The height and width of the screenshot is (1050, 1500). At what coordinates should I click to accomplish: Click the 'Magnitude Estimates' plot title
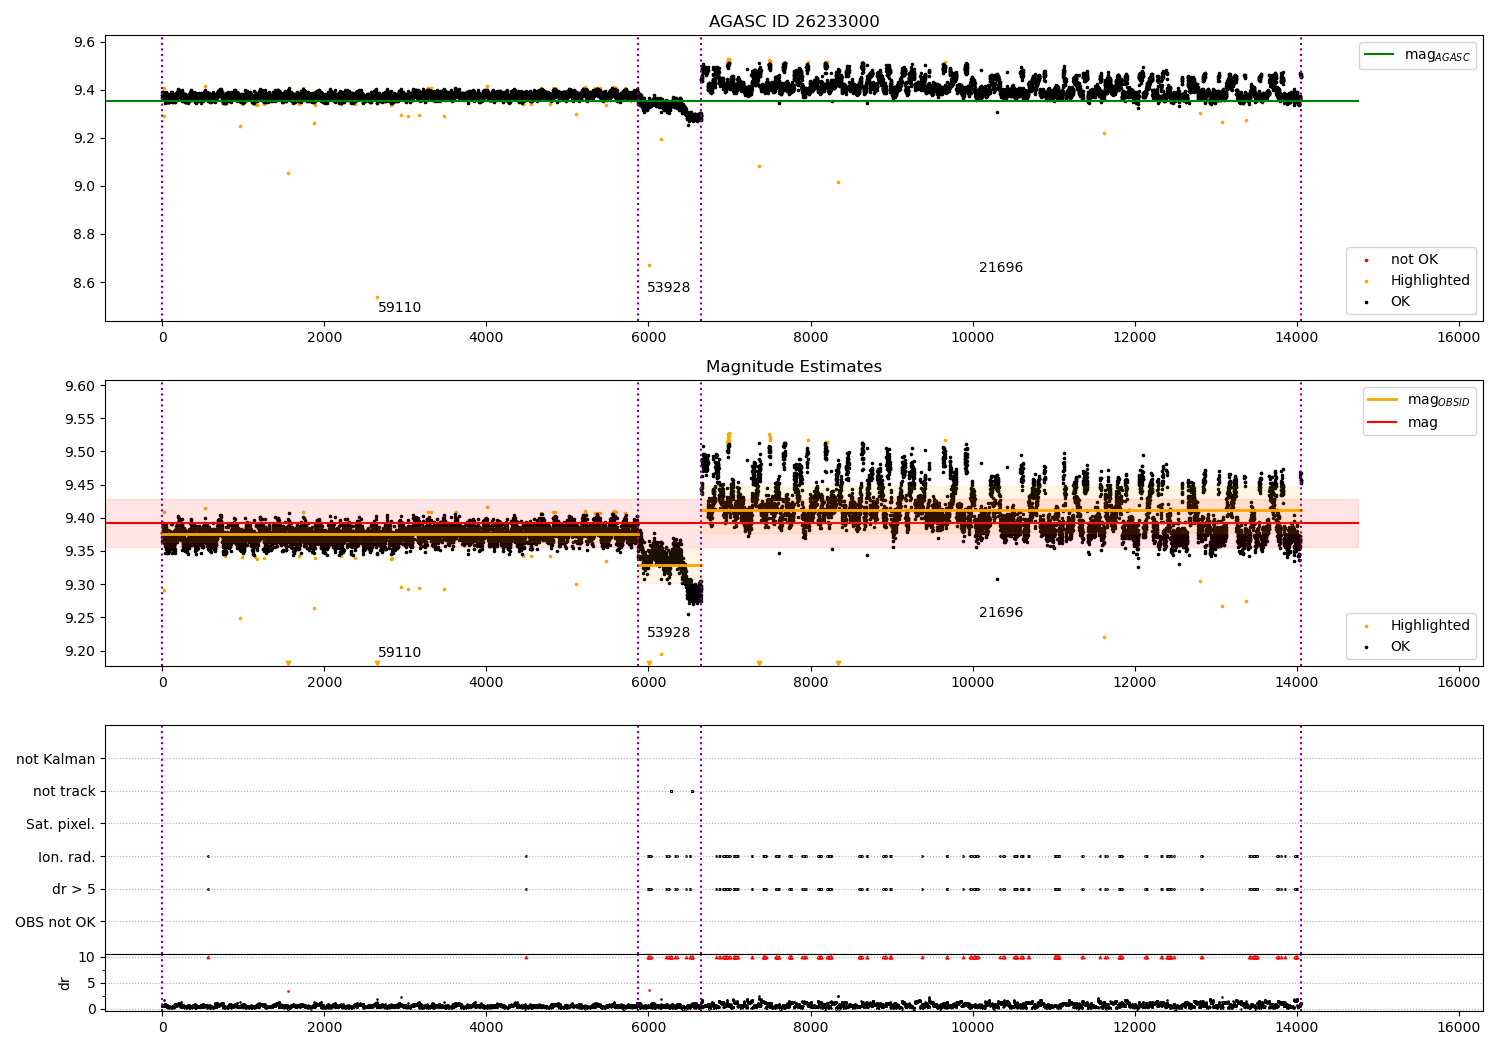coord(794,367)
